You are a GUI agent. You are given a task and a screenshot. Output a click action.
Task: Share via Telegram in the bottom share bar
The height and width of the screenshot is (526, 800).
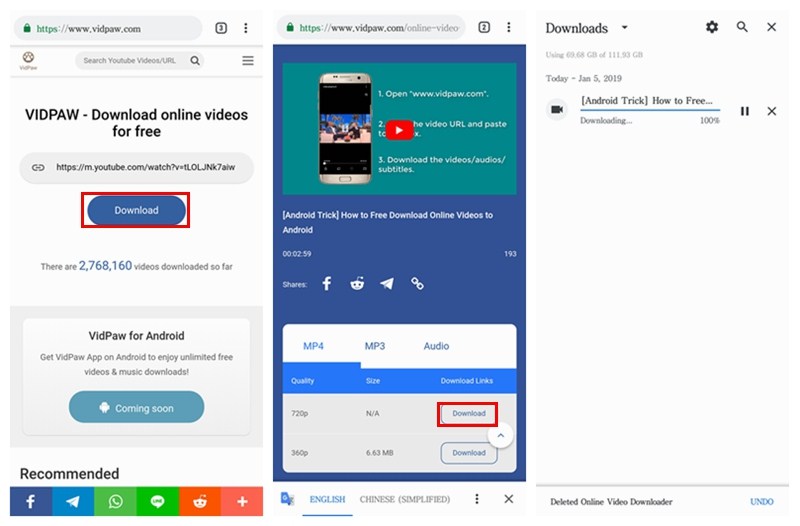(73, 502)
